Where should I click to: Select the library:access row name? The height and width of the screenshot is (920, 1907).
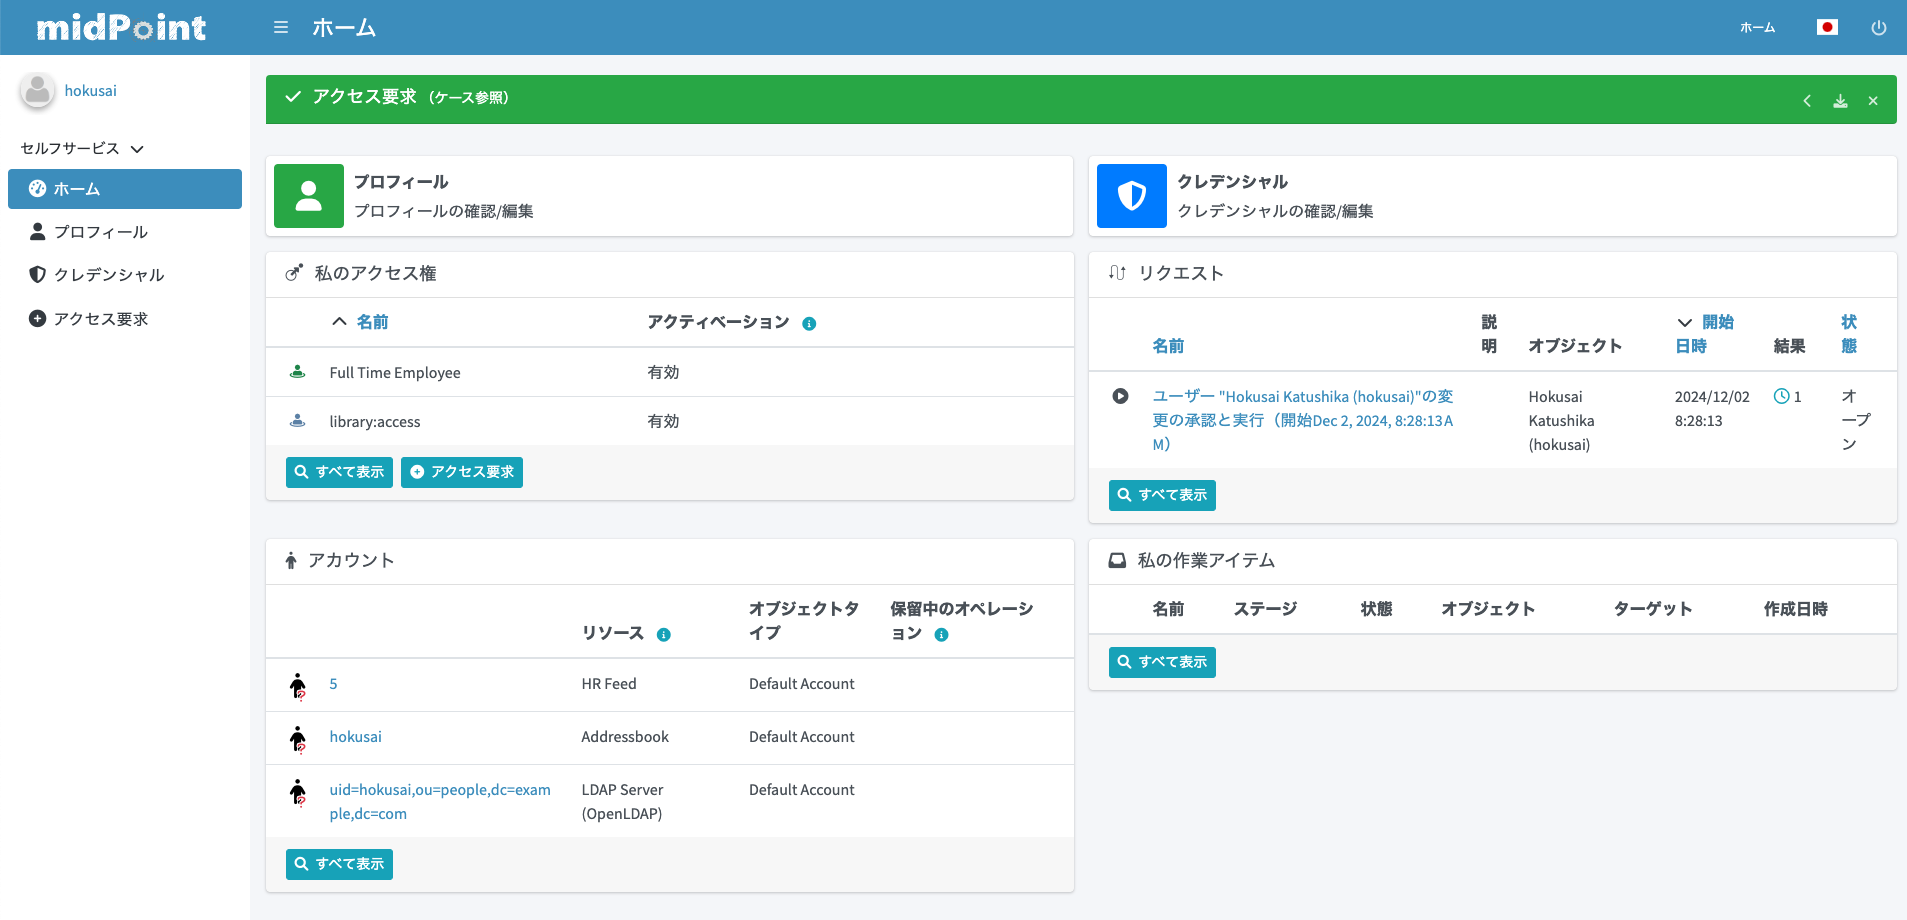coord(375,422)
